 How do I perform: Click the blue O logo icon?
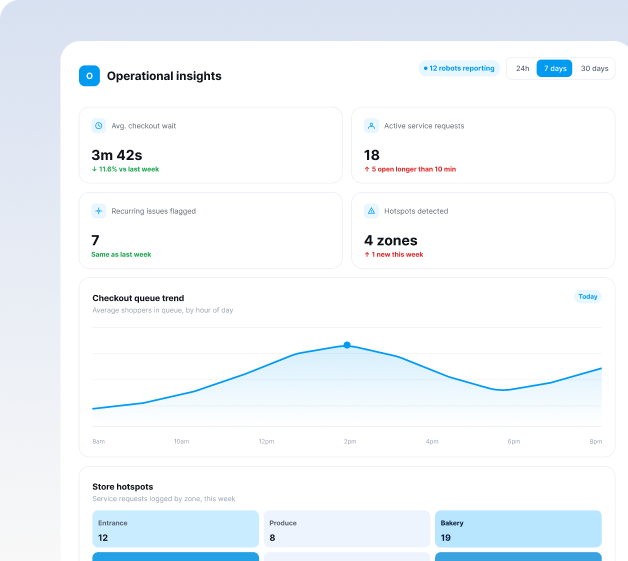89,76
